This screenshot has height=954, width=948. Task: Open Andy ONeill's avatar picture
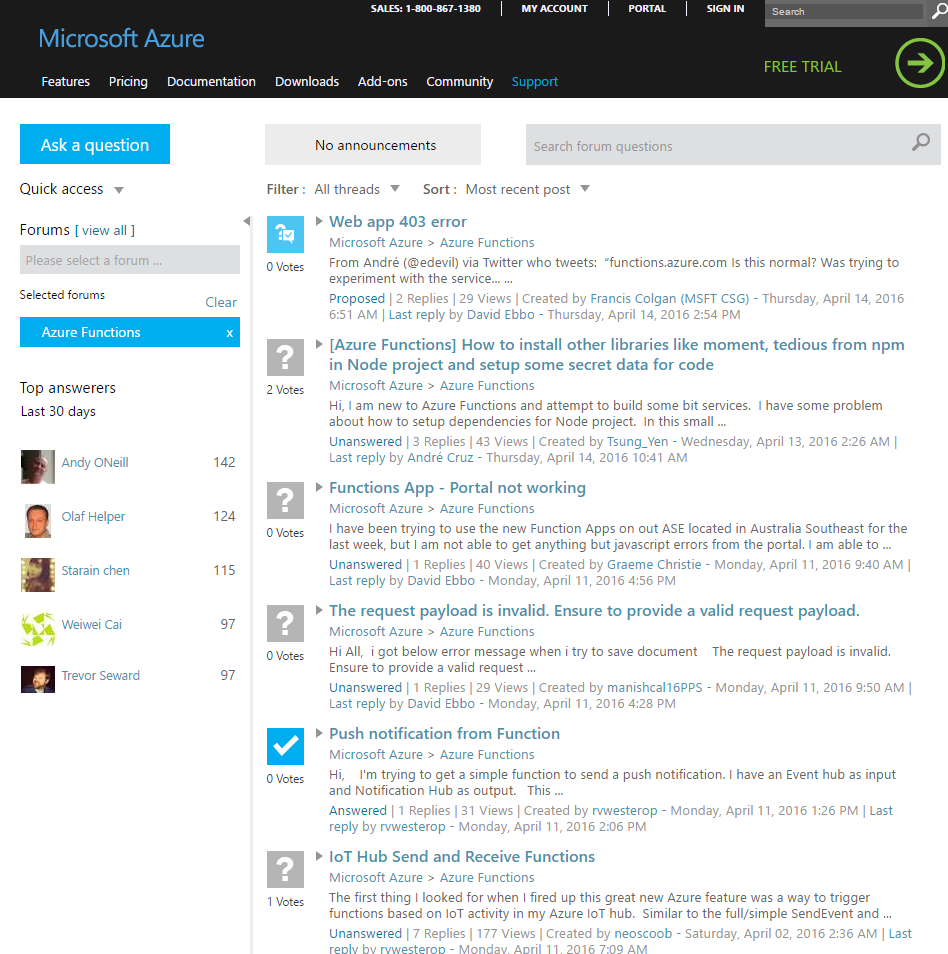(x=38, y=467)
